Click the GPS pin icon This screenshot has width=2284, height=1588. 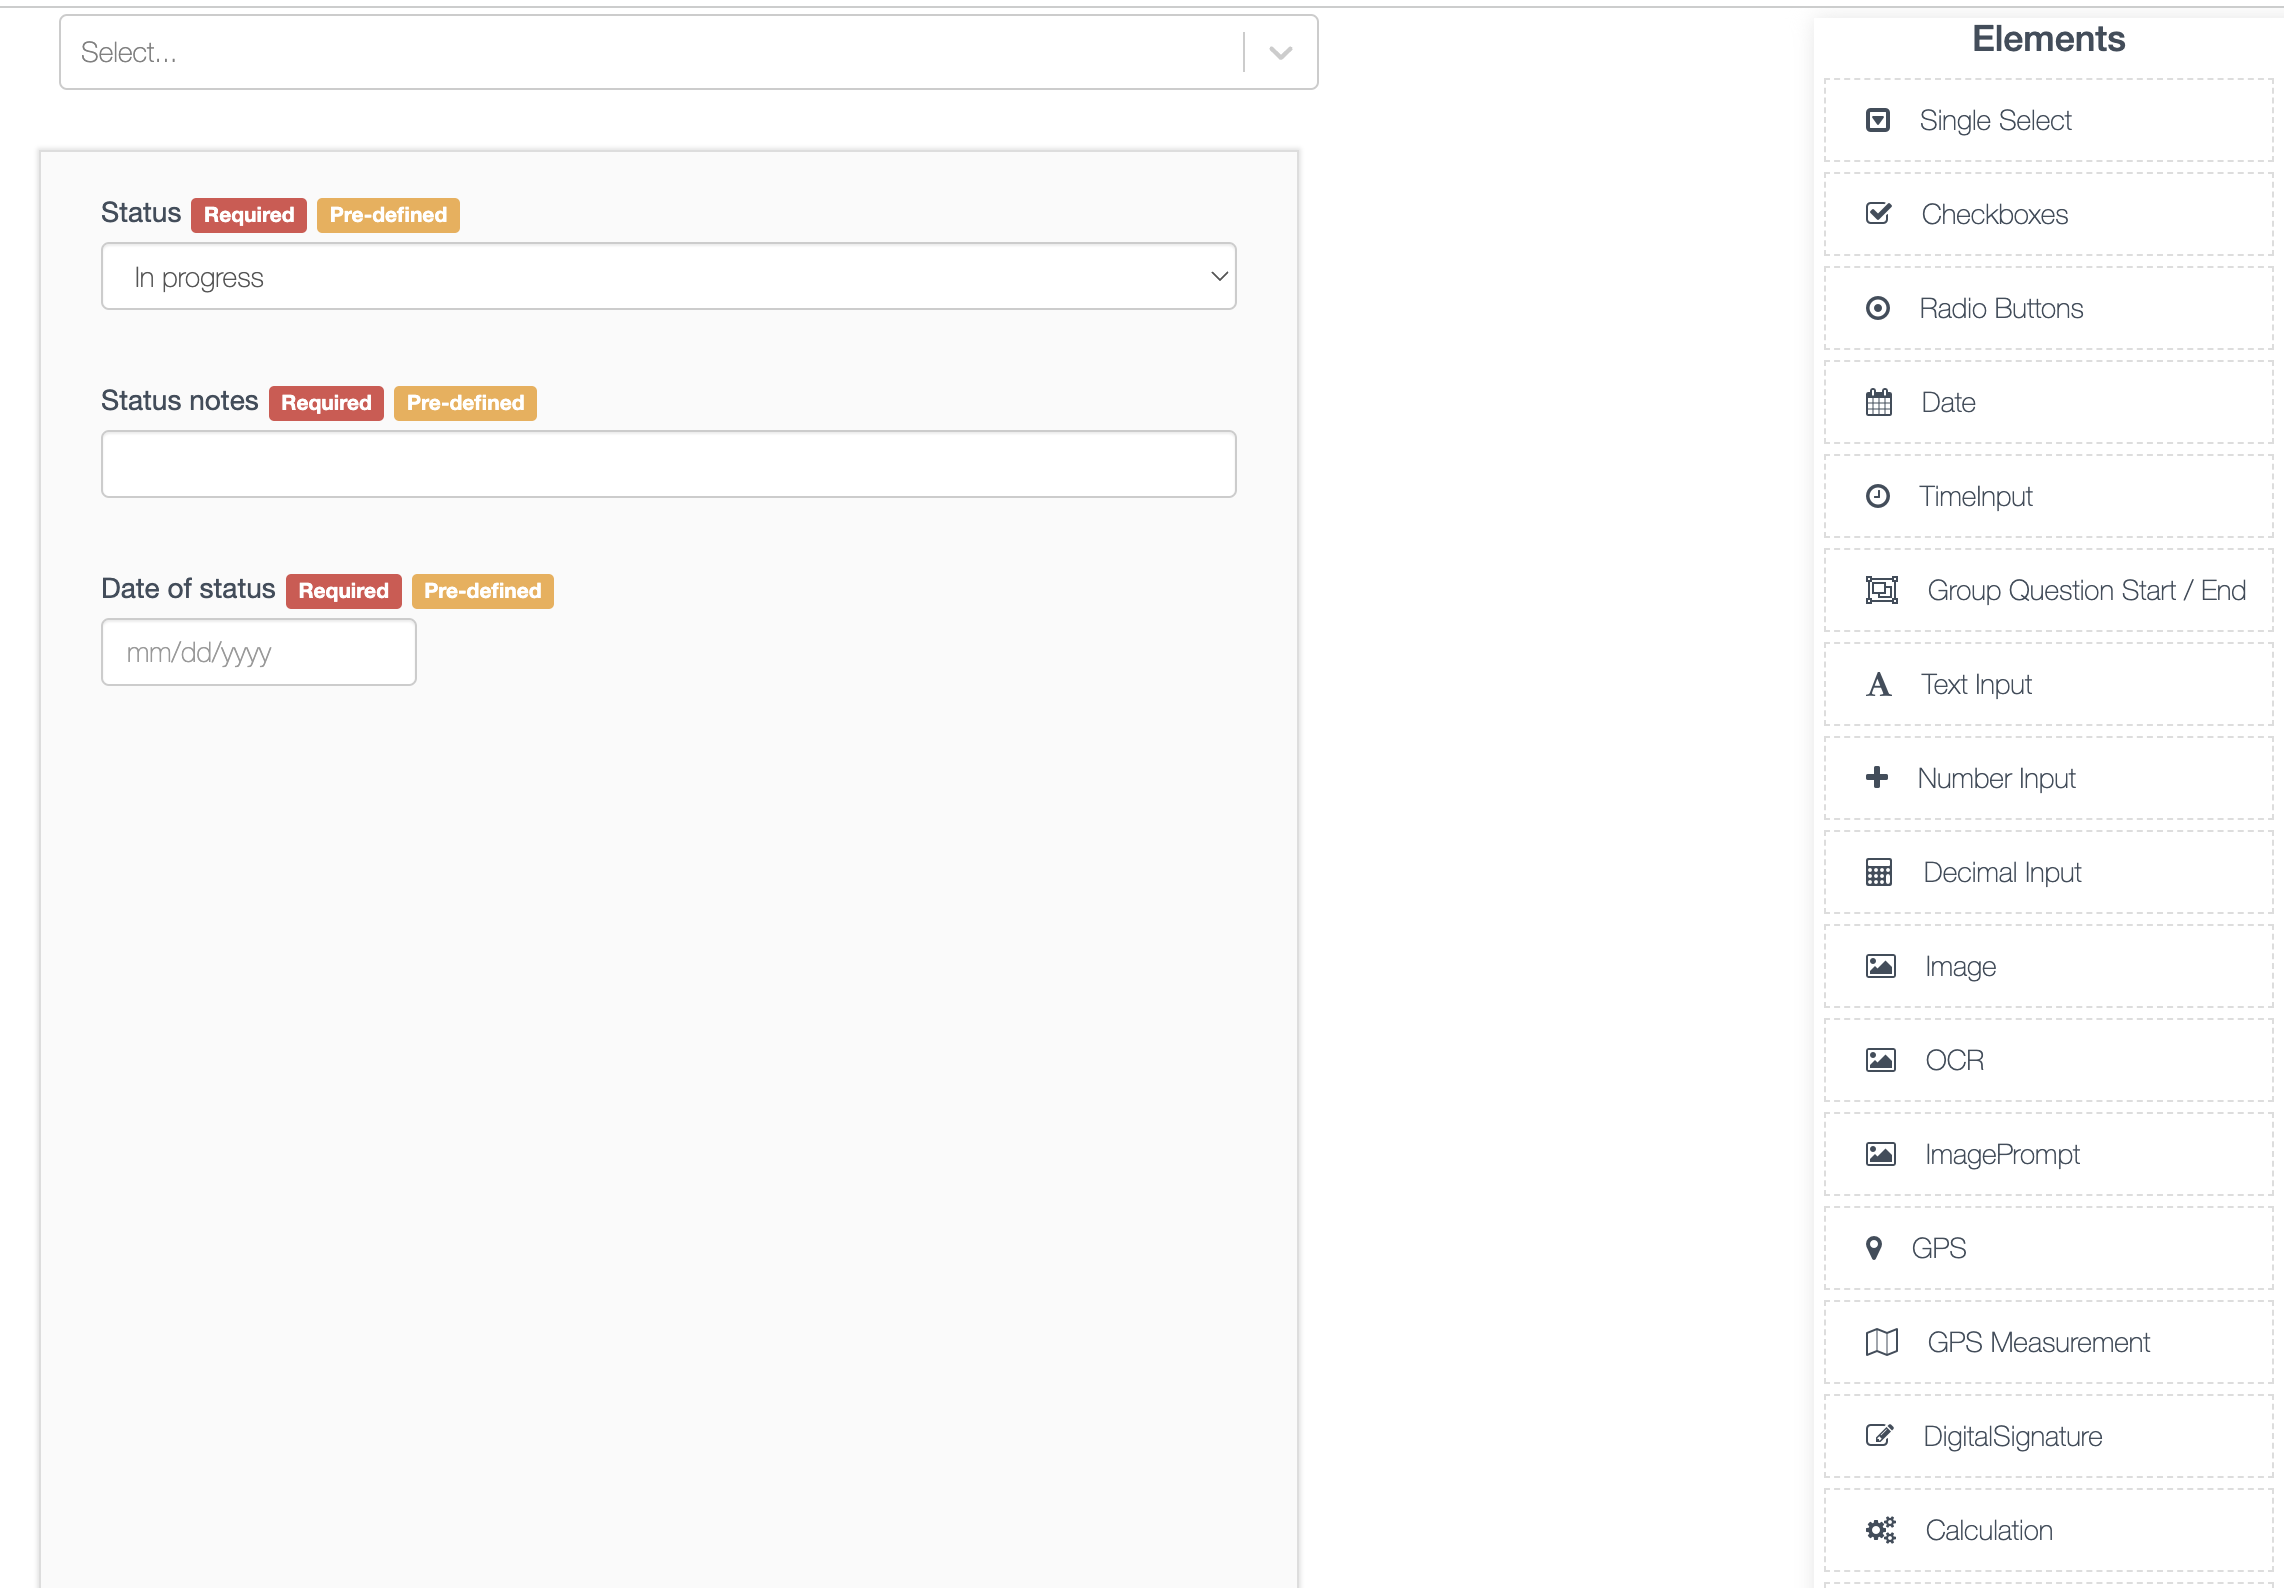click(1874, 1248)
